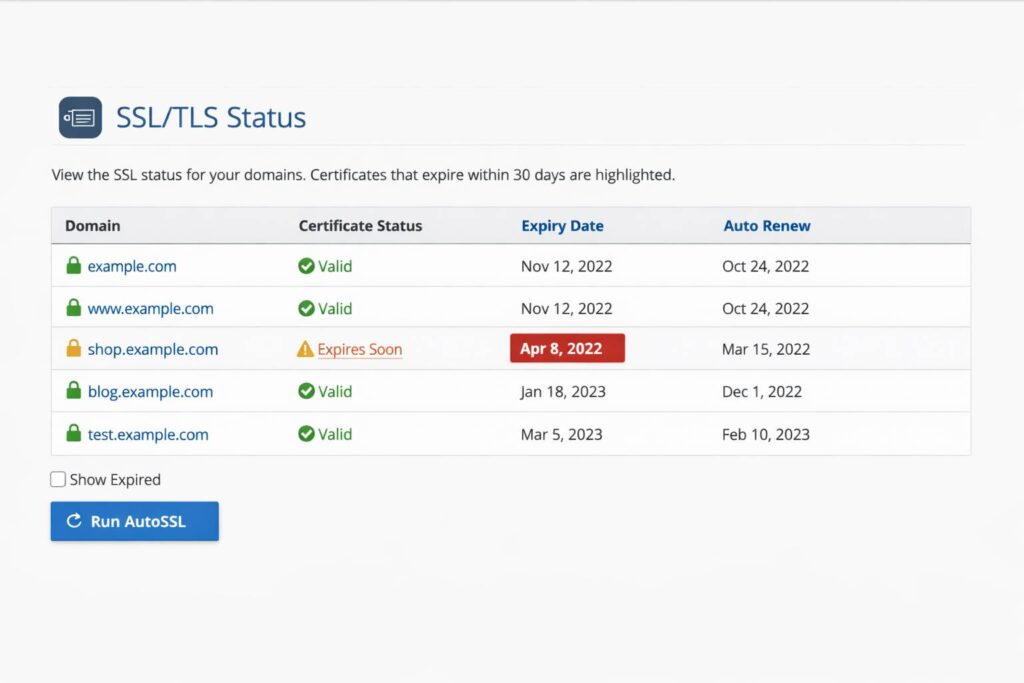Click green checkmark icon in test.example.com row
Screen dimensions: 1024x683
(306, 434)
